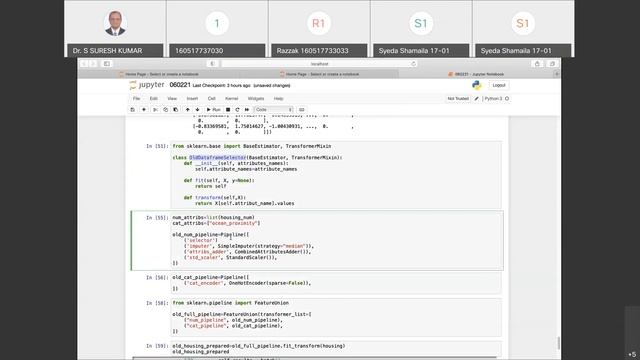This screenshot has width=640, height=360.
Task: Click the edit pencil icon near Python 3
Action: point(476,99)
